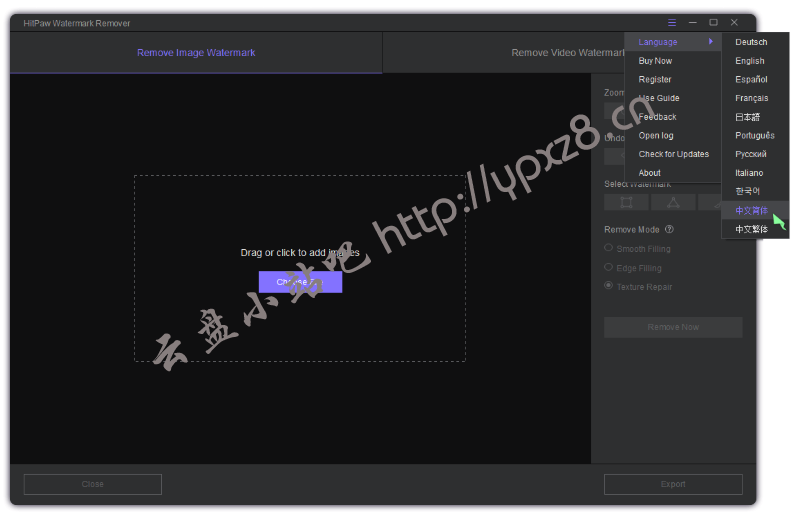The width and height of the screenshot is (799, 517).
Task: Open the hamburger menu icon
Action: pos(672,22)
